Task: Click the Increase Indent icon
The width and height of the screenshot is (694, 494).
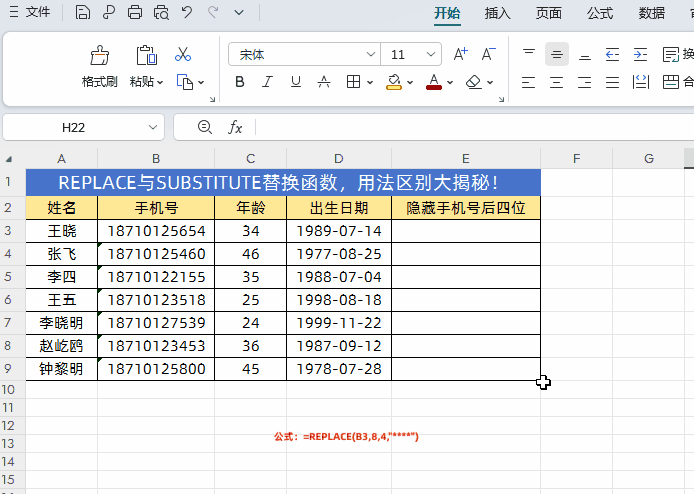Action: coord(640,54)
